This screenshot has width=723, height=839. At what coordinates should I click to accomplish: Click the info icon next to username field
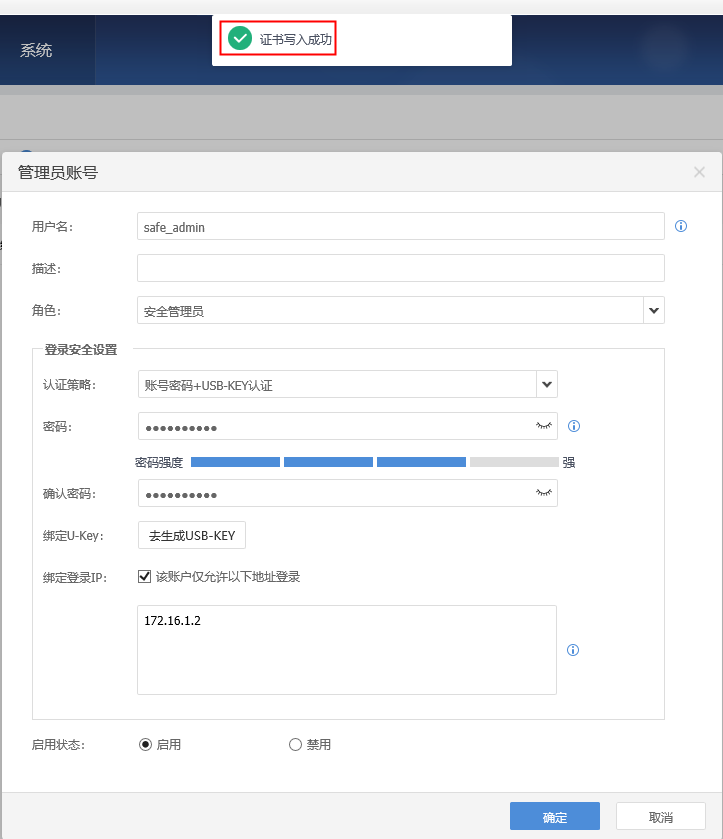681,226
